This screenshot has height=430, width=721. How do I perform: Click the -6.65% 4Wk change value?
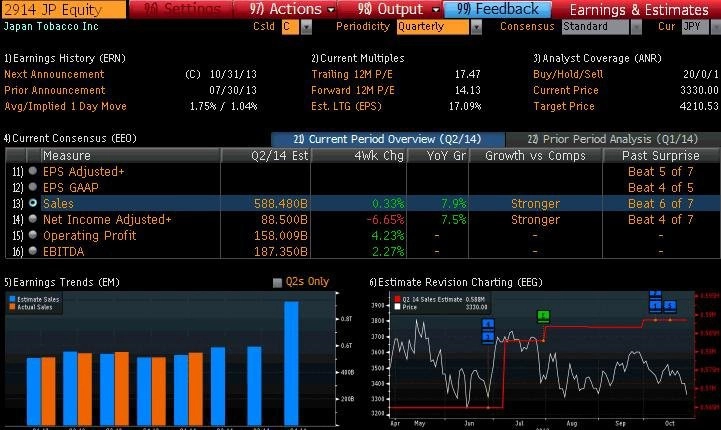385,219
